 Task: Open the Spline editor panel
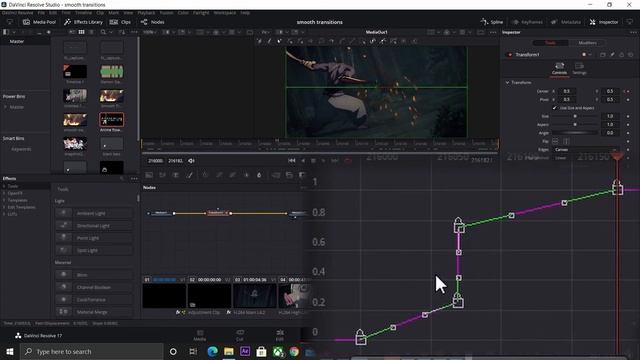[492, 22]
